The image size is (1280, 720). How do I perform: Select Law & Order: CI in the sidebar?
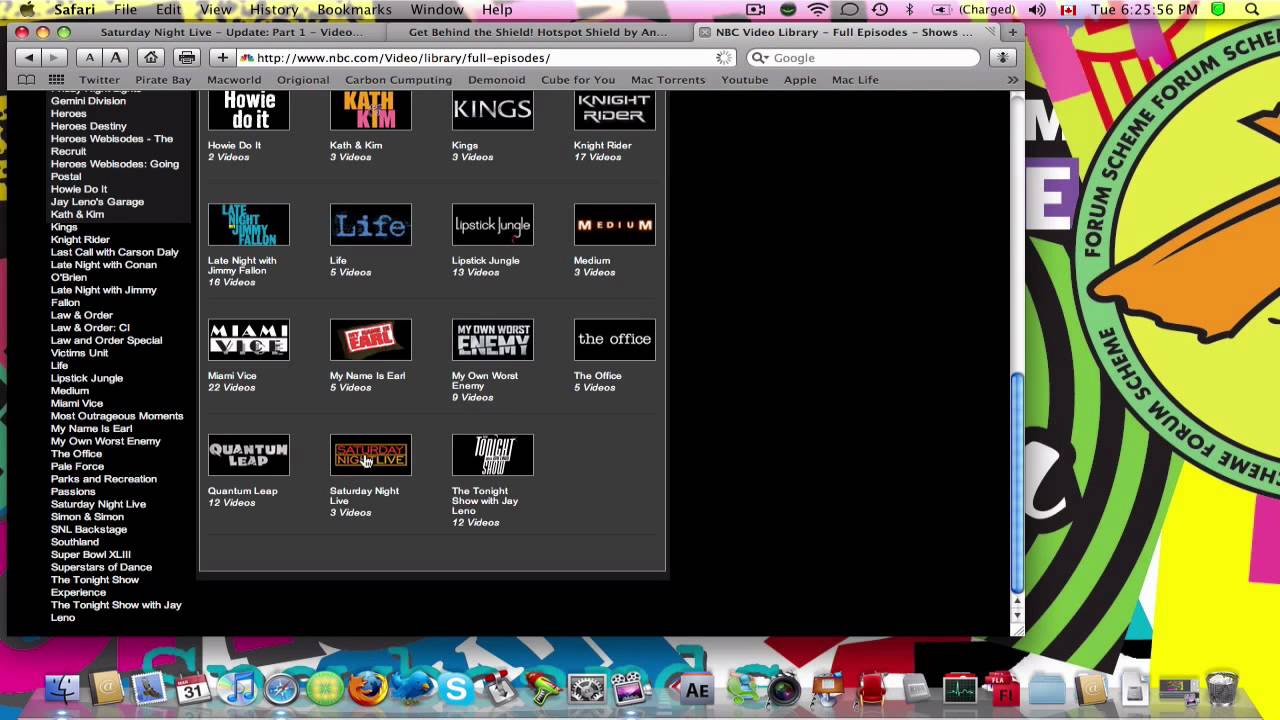[x=90, y=328]
